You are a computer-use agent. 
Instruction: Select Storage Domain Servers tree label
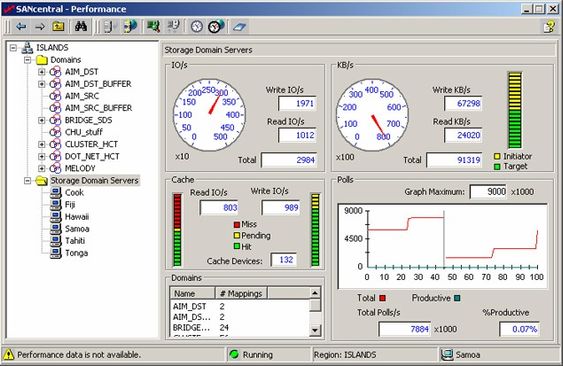[x=94, y=180]
